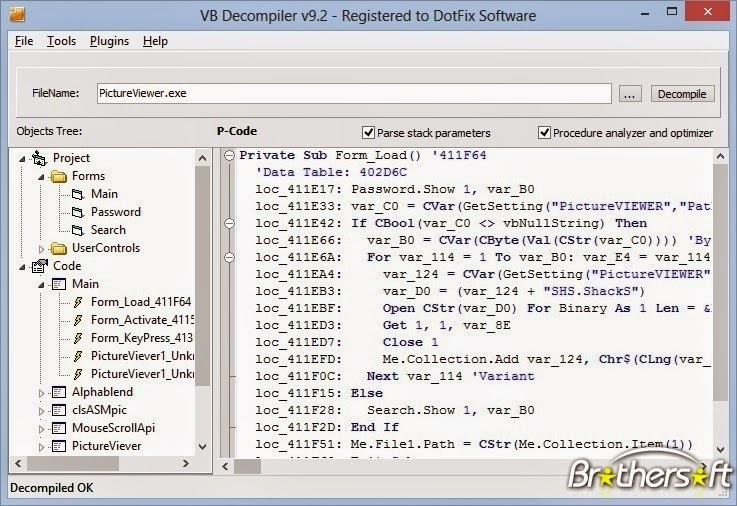The height and width of the screenshot is (506, 737).
Task: Click the clsASMpic module icon
Action: click(x=59, y=410)
